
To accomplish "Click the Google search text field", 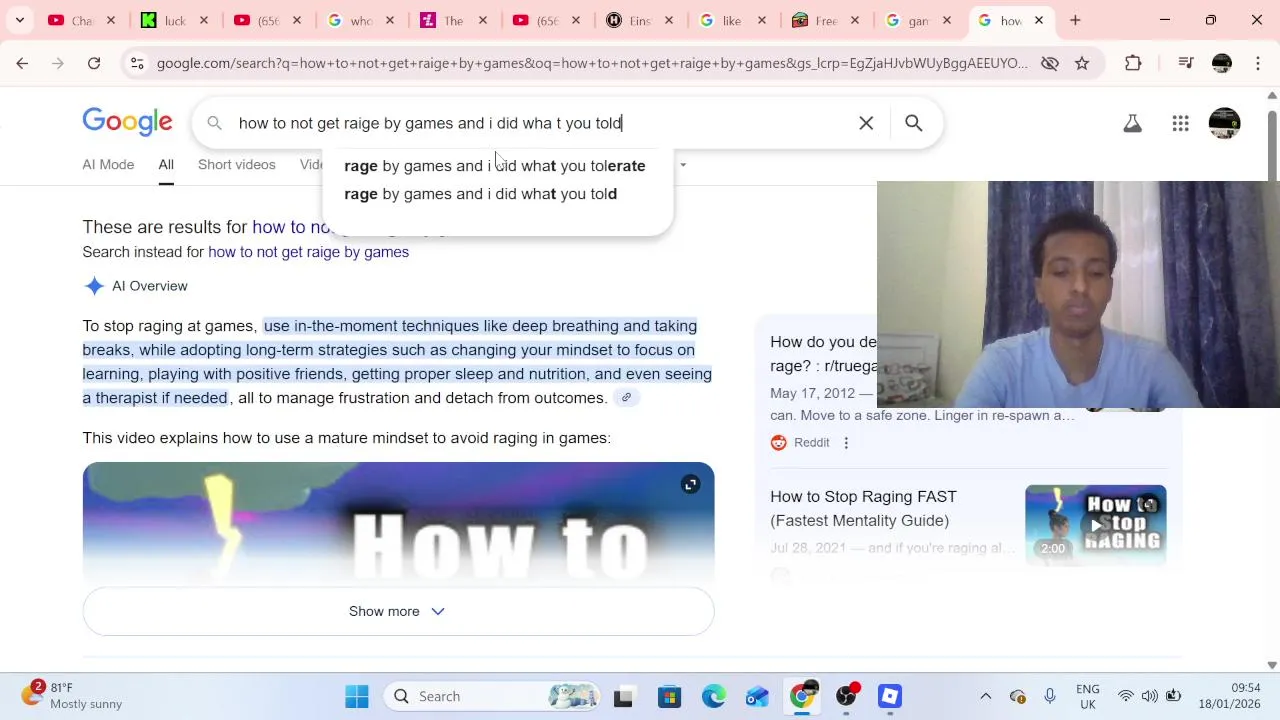I will pyautogui.click(x=540, y=123).
